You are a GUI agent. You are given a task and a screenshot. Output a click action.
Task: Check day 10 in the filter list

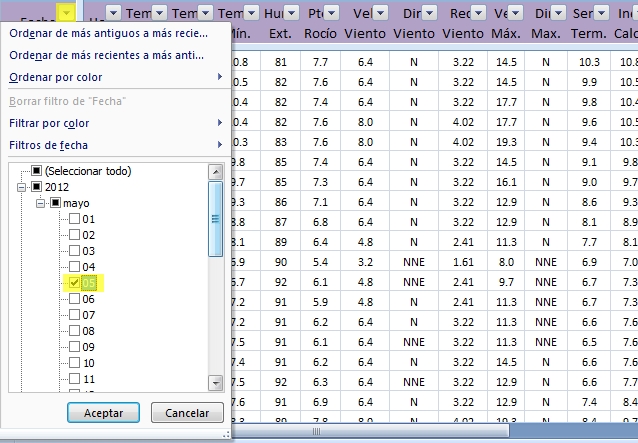pyautogui.click(x=74, y=362)
